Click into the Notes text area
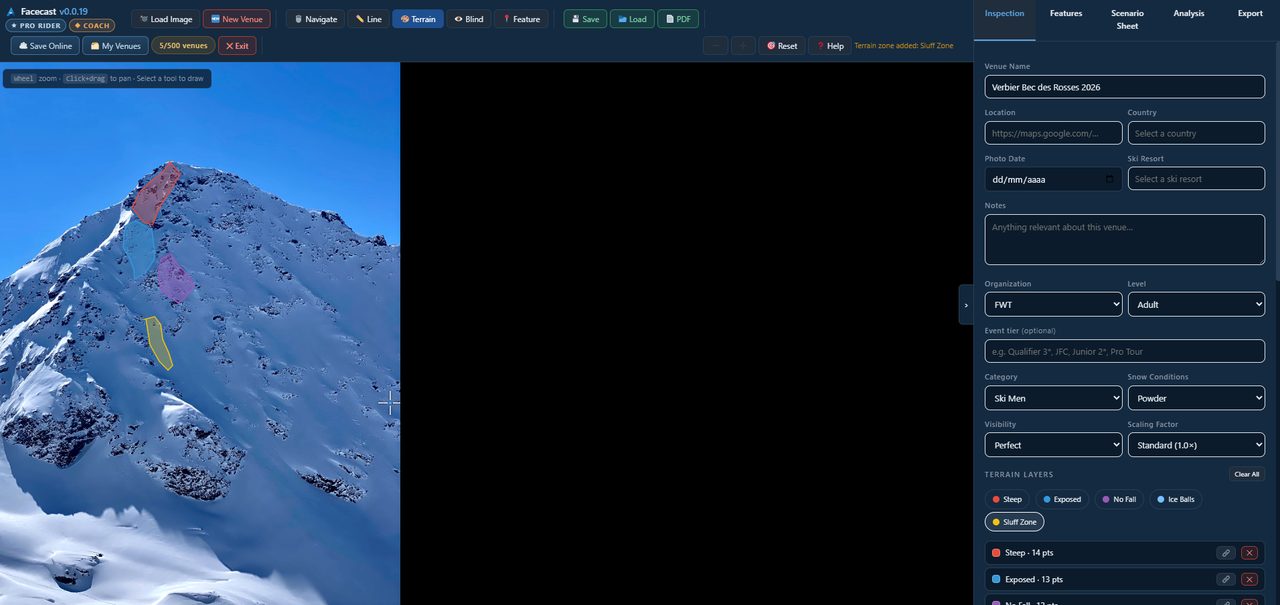This screenshot has height=605, width=1280. coord(1124,240)
